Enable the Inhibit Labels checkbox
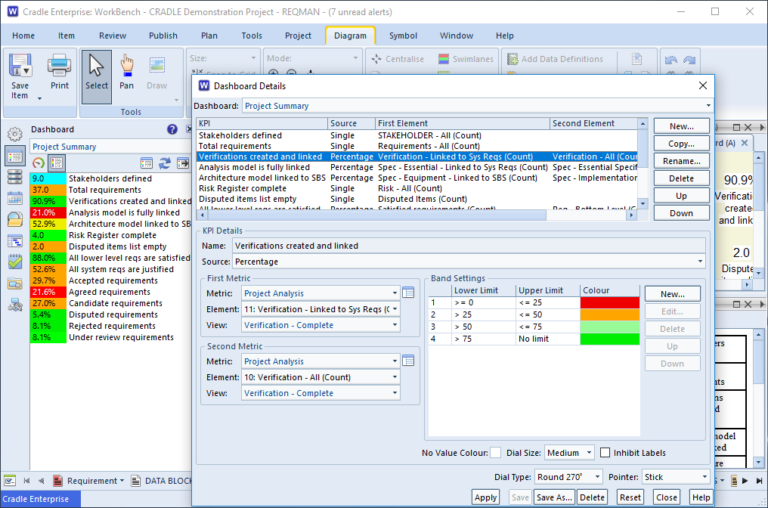The image size is (768, 508). tap(606, 453)
